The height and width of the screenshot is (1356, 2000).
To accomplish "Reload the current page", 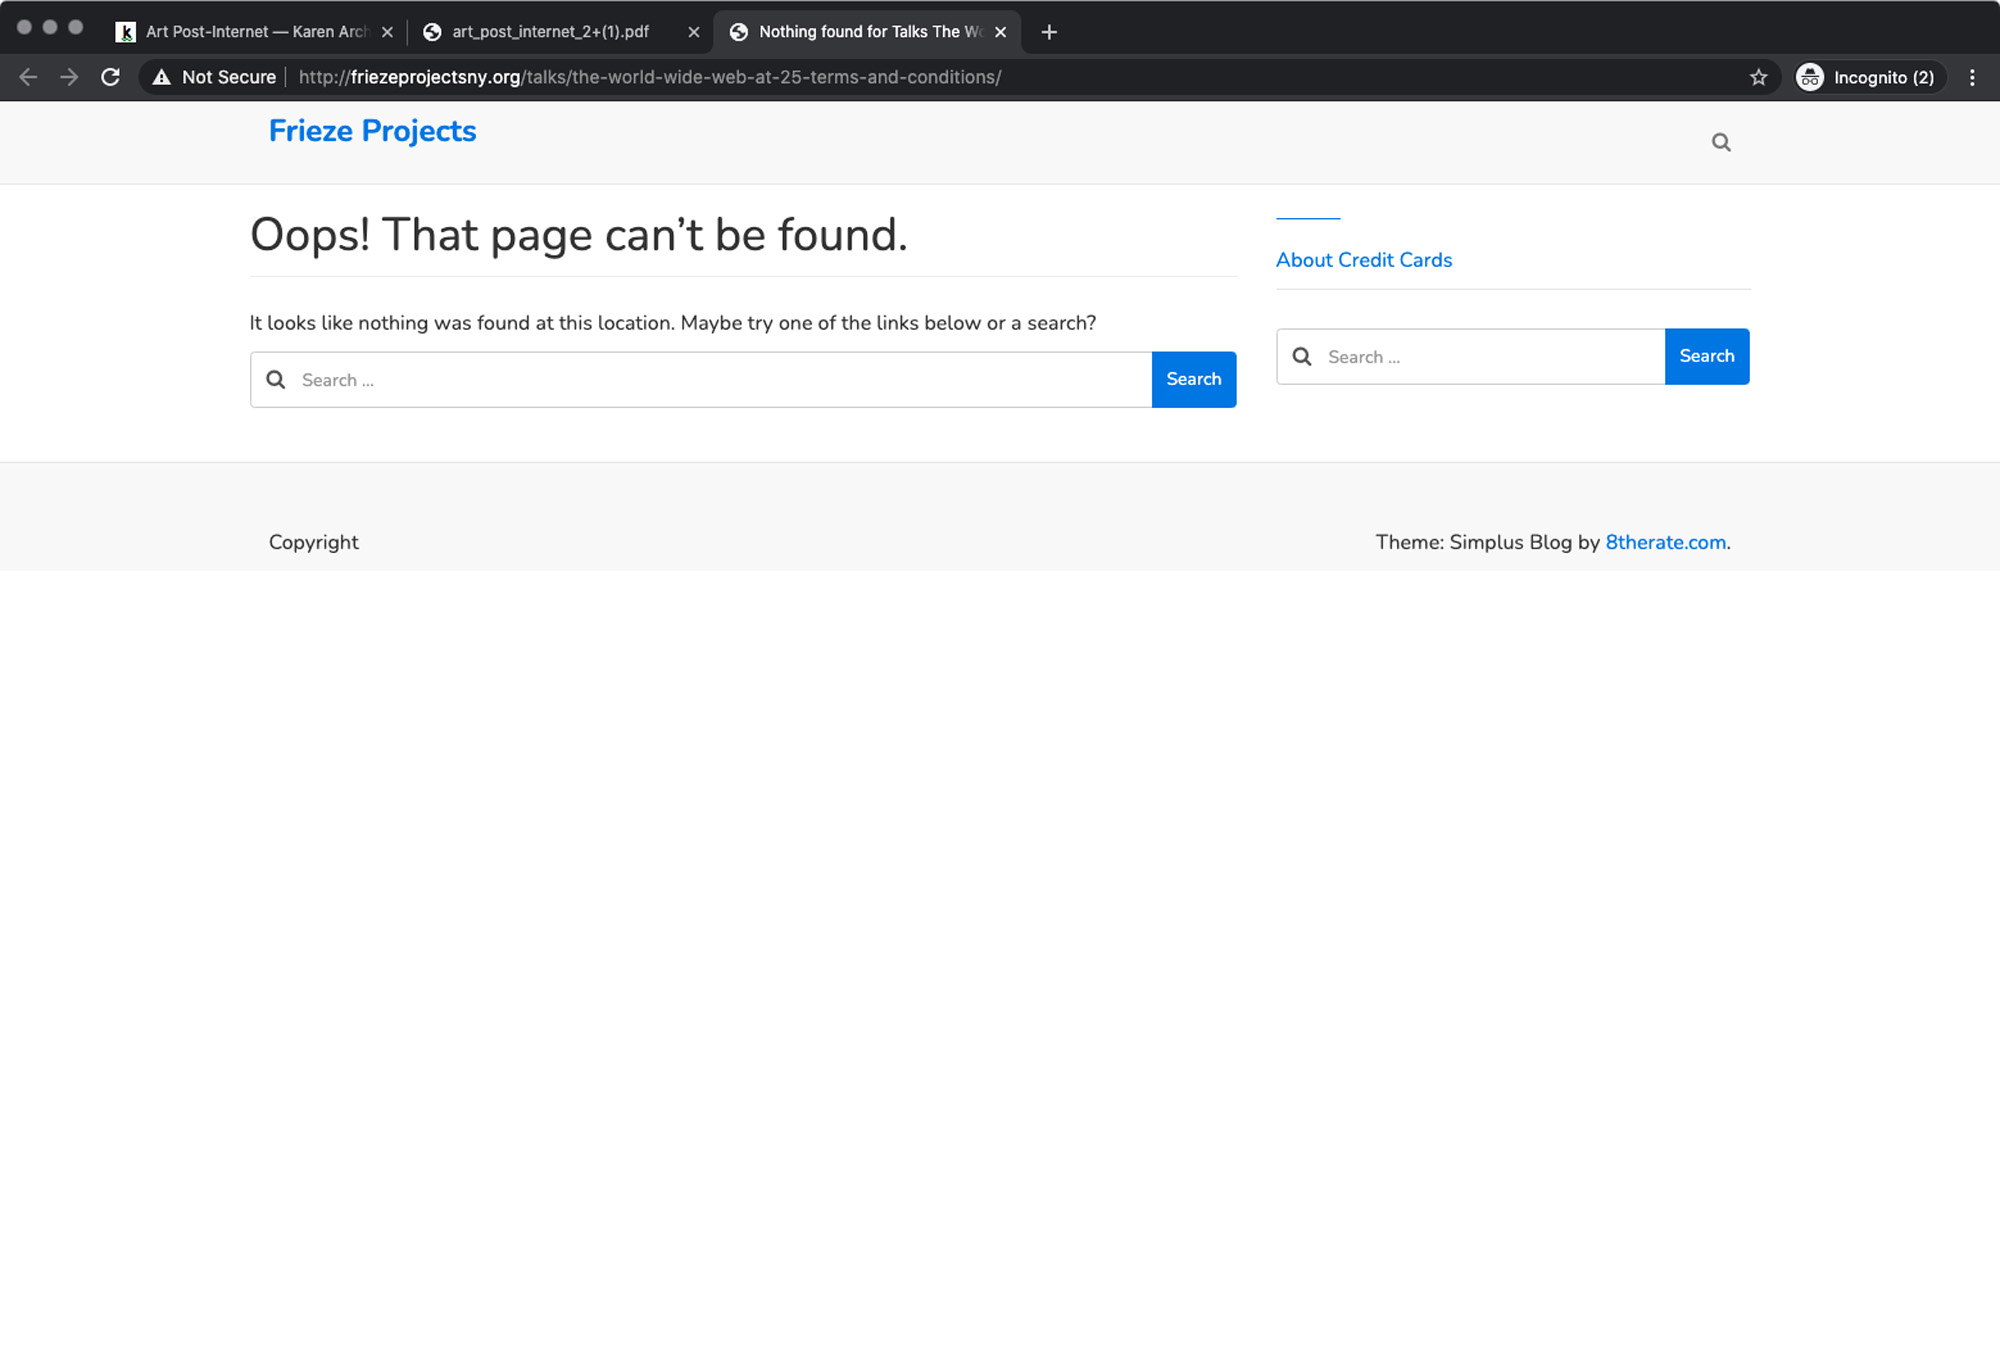I will click(111, 77).
